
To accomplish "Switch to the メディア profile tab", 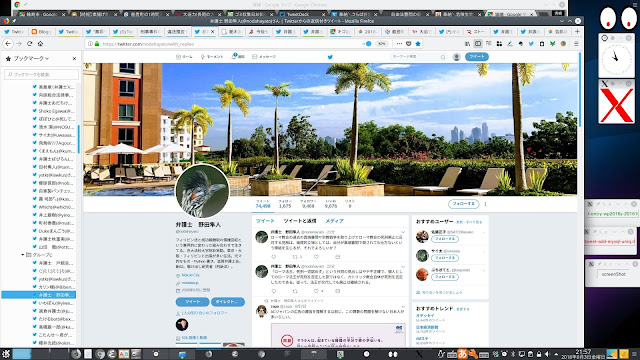I will (334, 221).
